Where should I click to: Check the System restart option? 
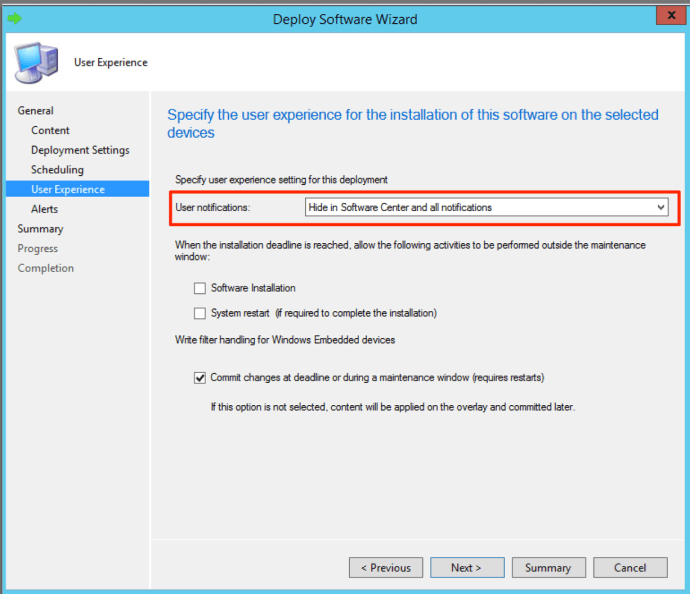point(200,313)
